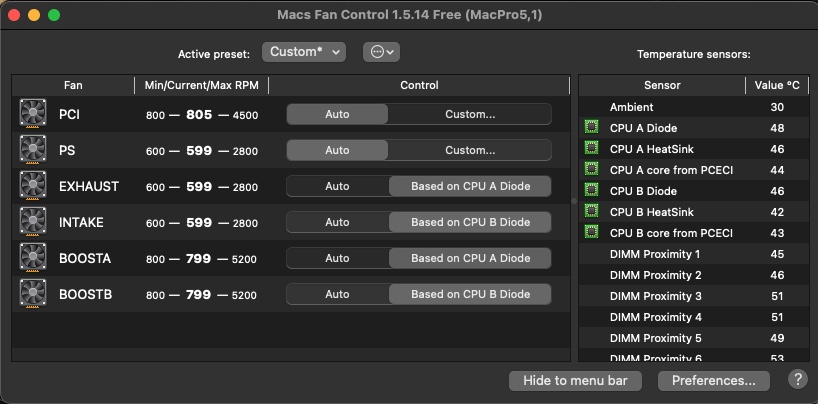
Task: Select BOOSTA Based on CPU A Diode option
Action: 470,258
